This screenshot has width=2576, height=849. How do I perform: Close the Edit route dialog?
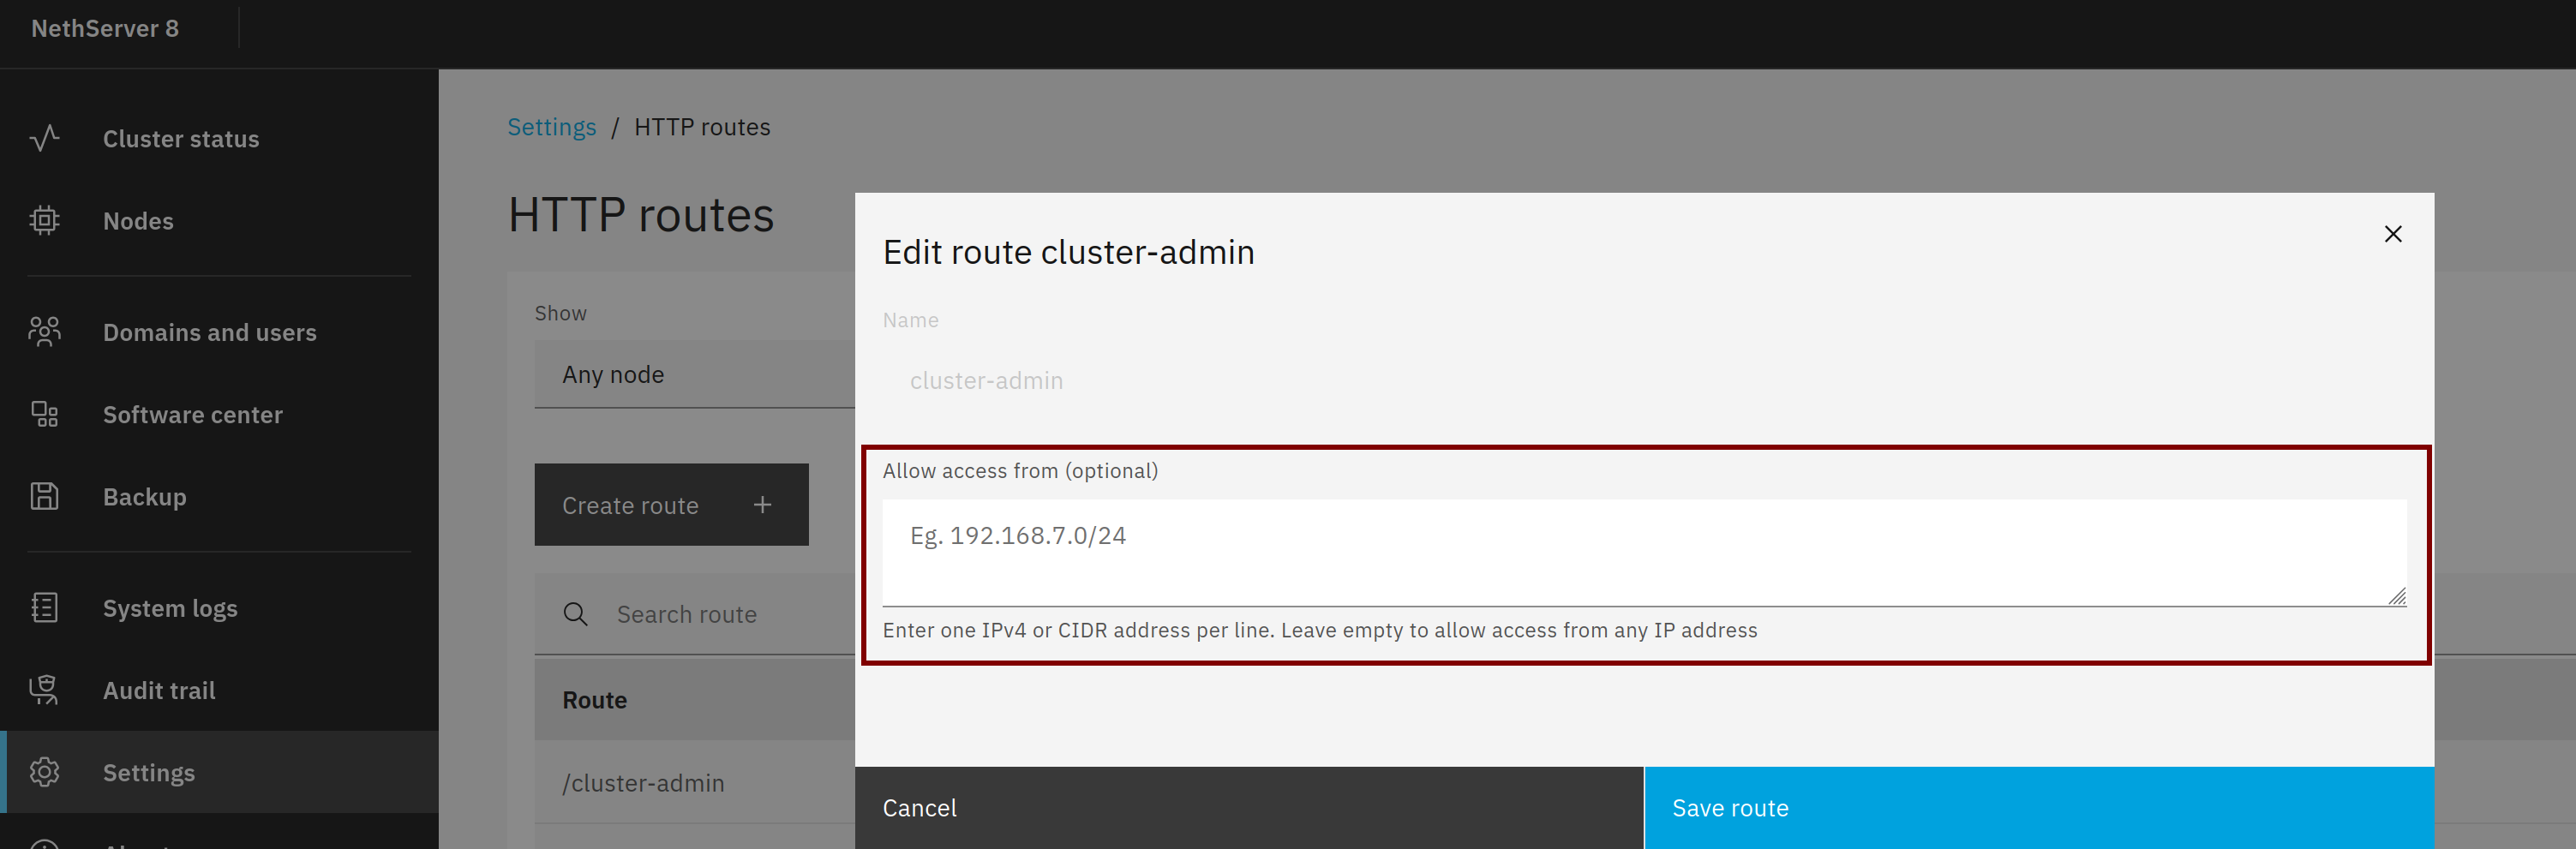2392,234
